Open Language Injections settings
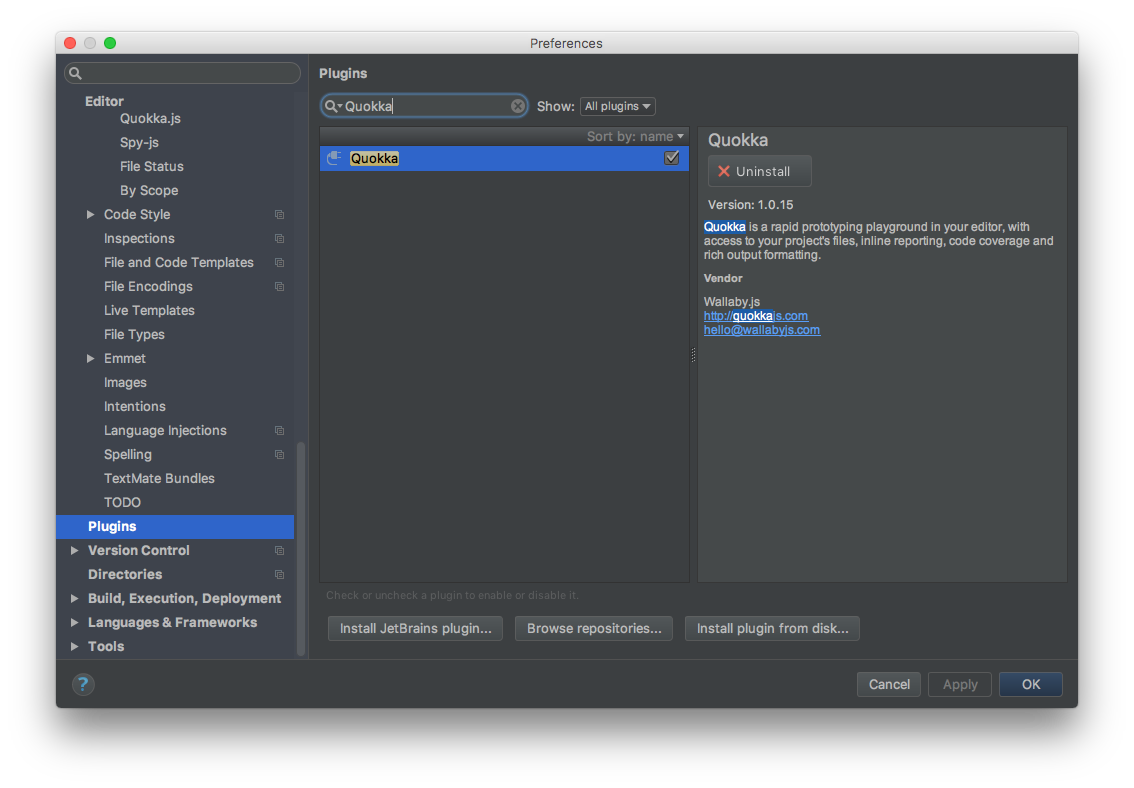The image size is (1134, 788). click(165, 430)
